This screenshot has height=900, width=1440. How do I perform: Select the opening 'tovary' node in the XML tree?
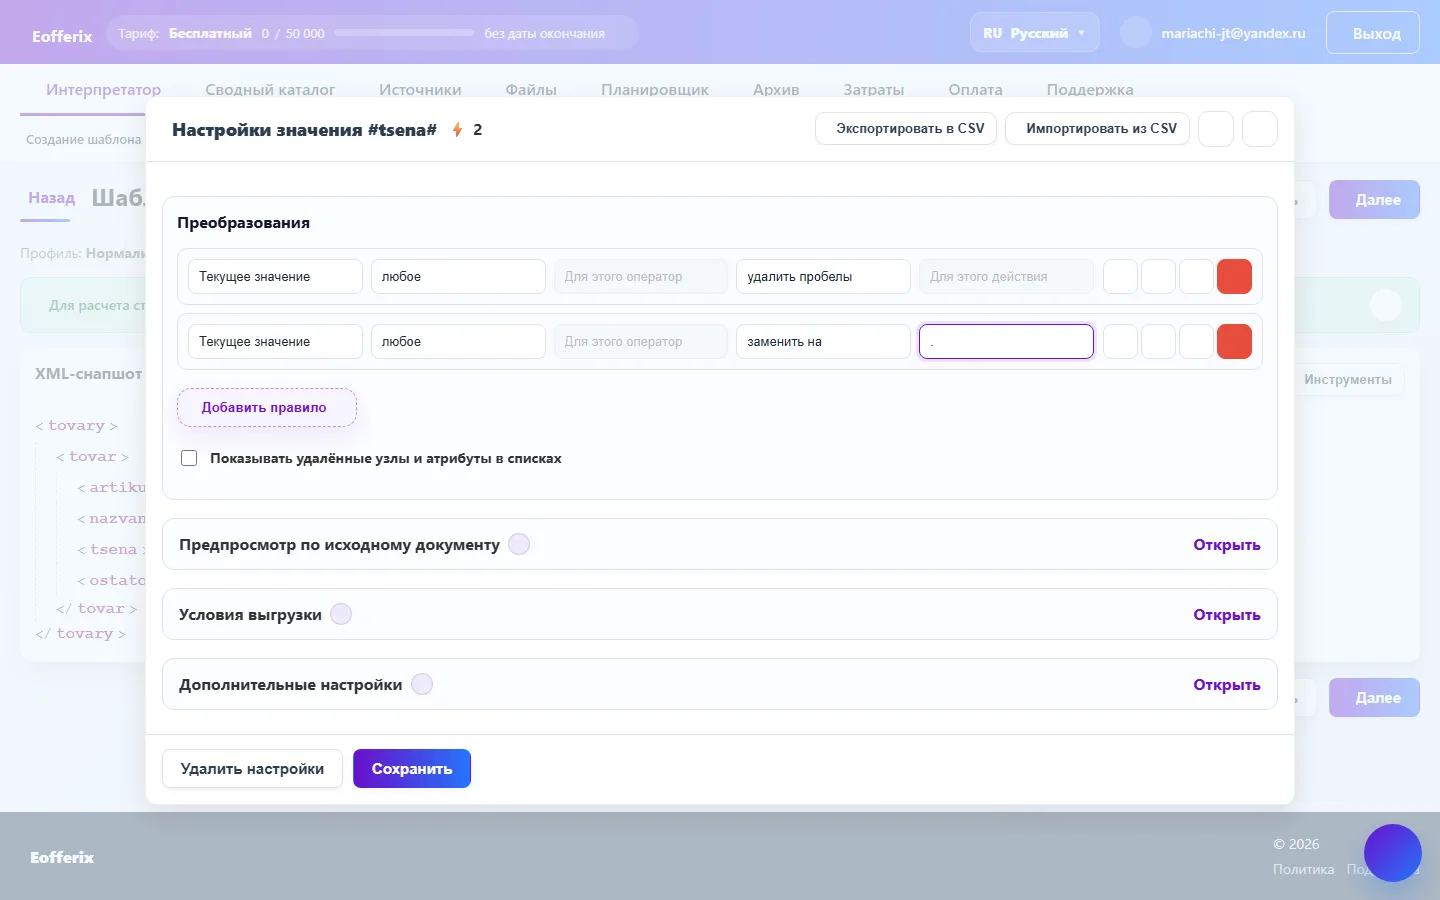[x=76, y=426]
